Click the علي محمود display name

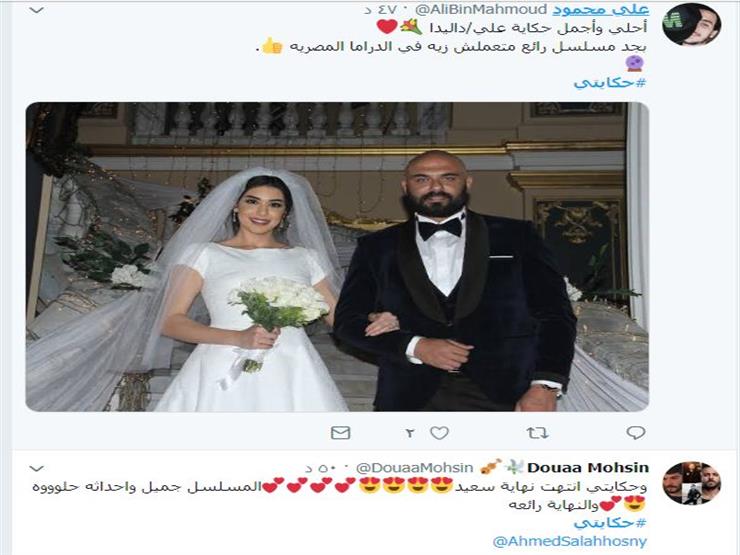click(x=601, y=9)
